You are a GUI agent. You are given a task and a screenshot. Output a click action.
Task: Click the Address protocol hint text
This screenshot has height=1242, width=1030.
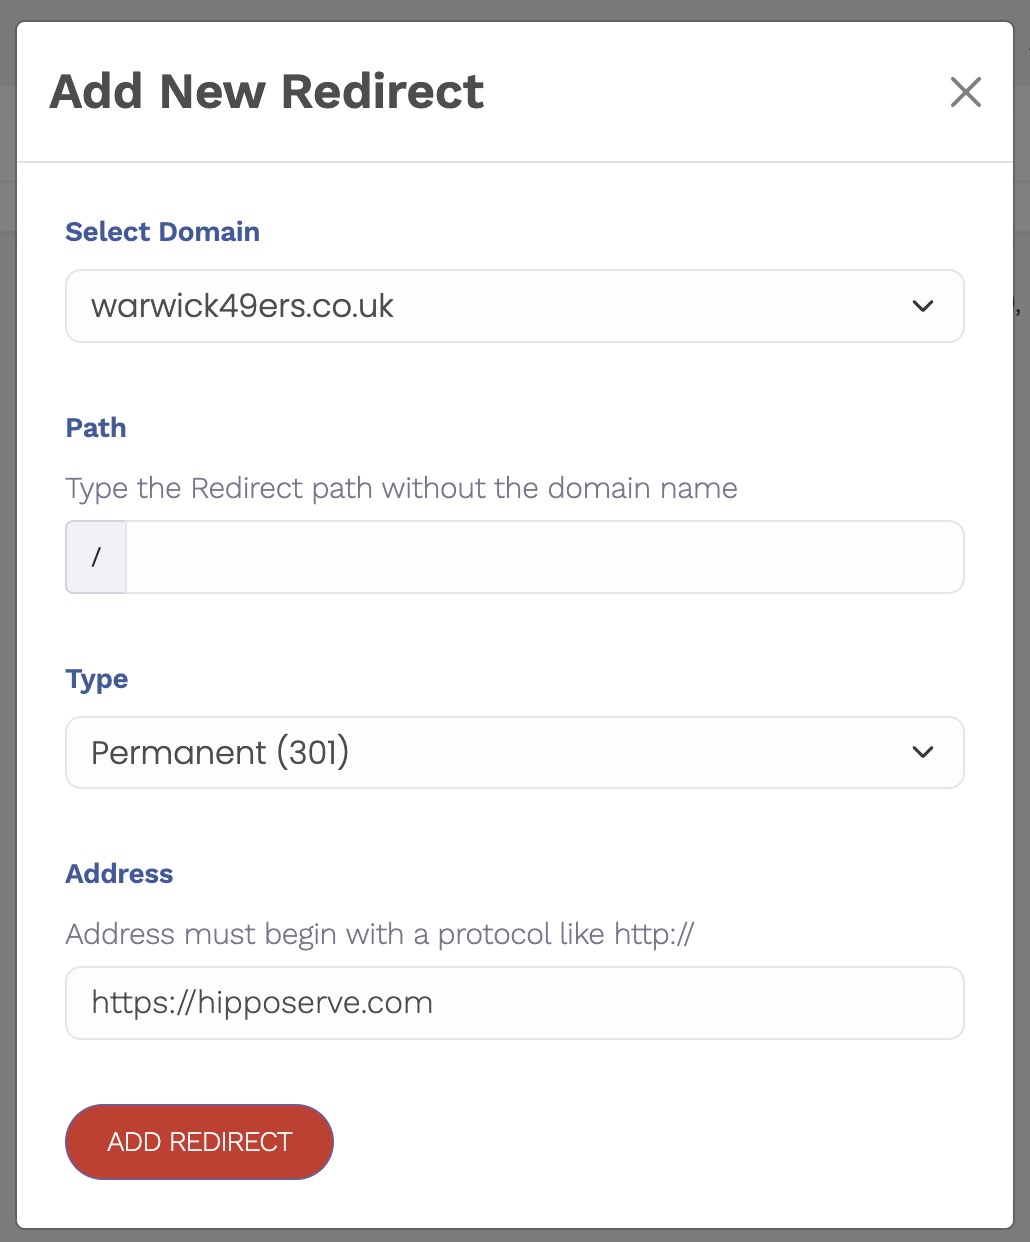click(380, 935)
